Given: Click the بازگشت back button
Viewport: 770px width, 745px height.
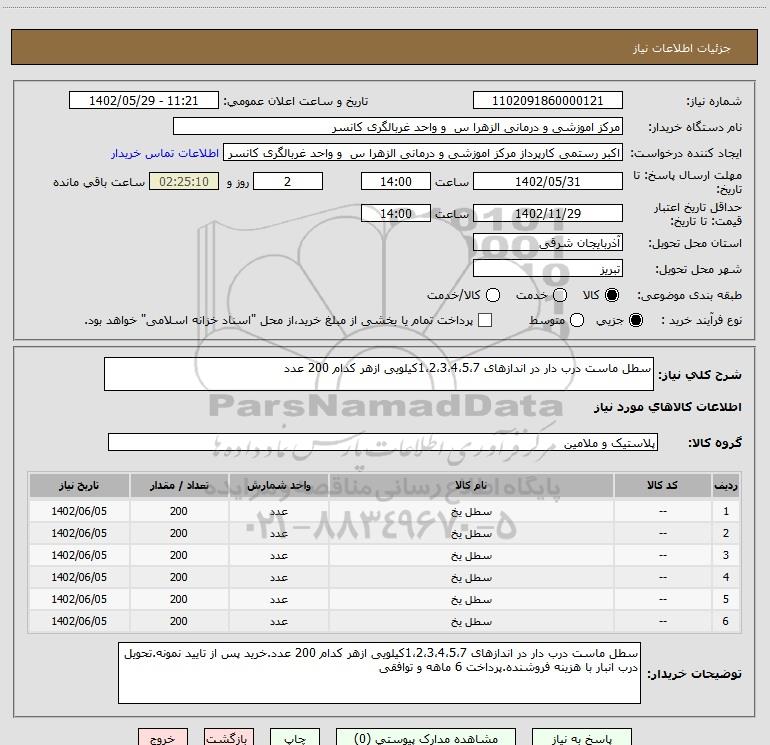Looking at the screenshot, I should tap(229, 738).
